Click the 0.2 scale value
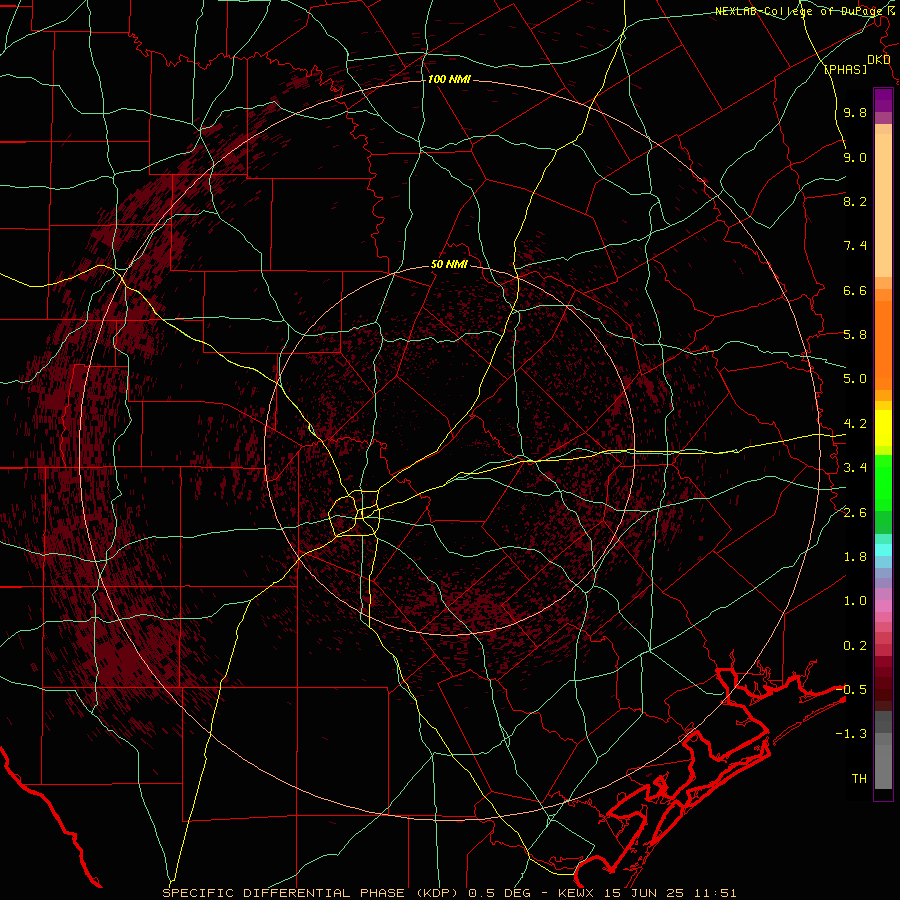This screenshot has width=900, height=900. (x=855, y=646)
